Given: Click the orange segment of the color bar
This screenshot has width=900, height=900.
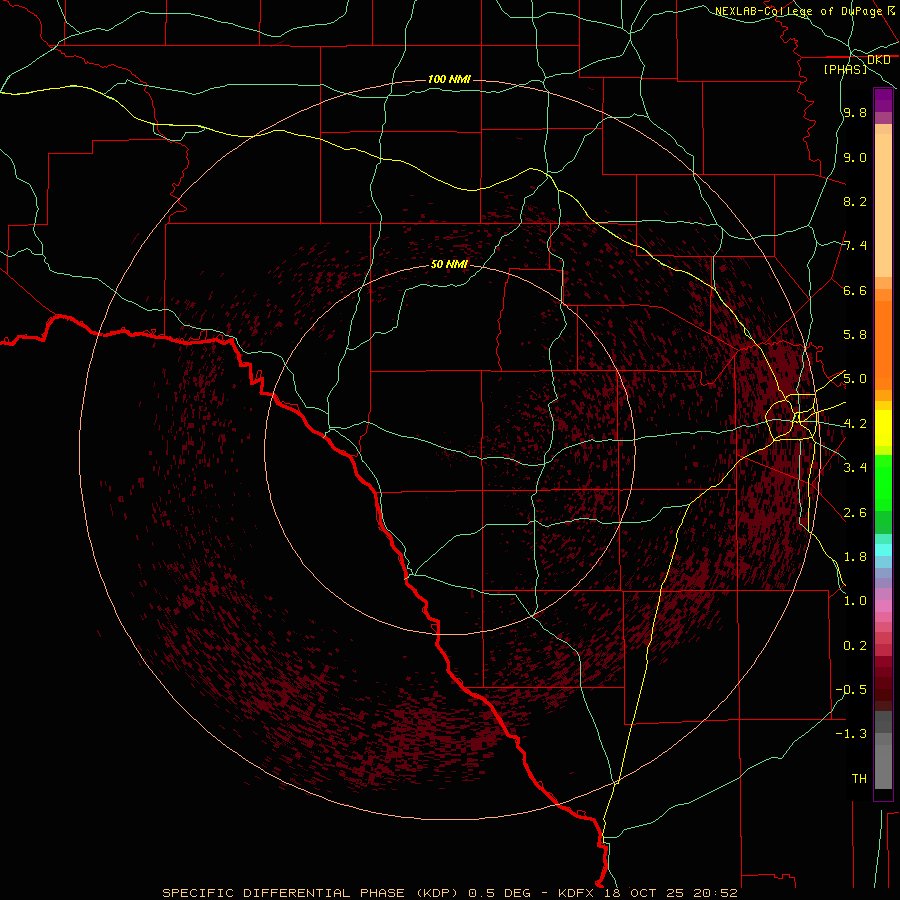Looking at the screenshot, I should [x=883, y=344].
